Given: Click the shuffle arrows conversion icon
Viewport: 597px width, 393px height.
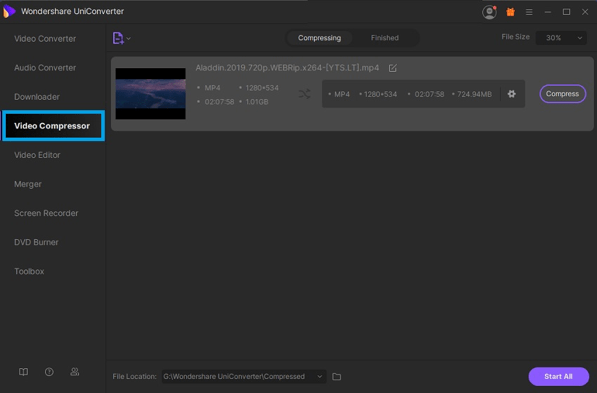Looking at the screenshot, I should click(304, 94).
